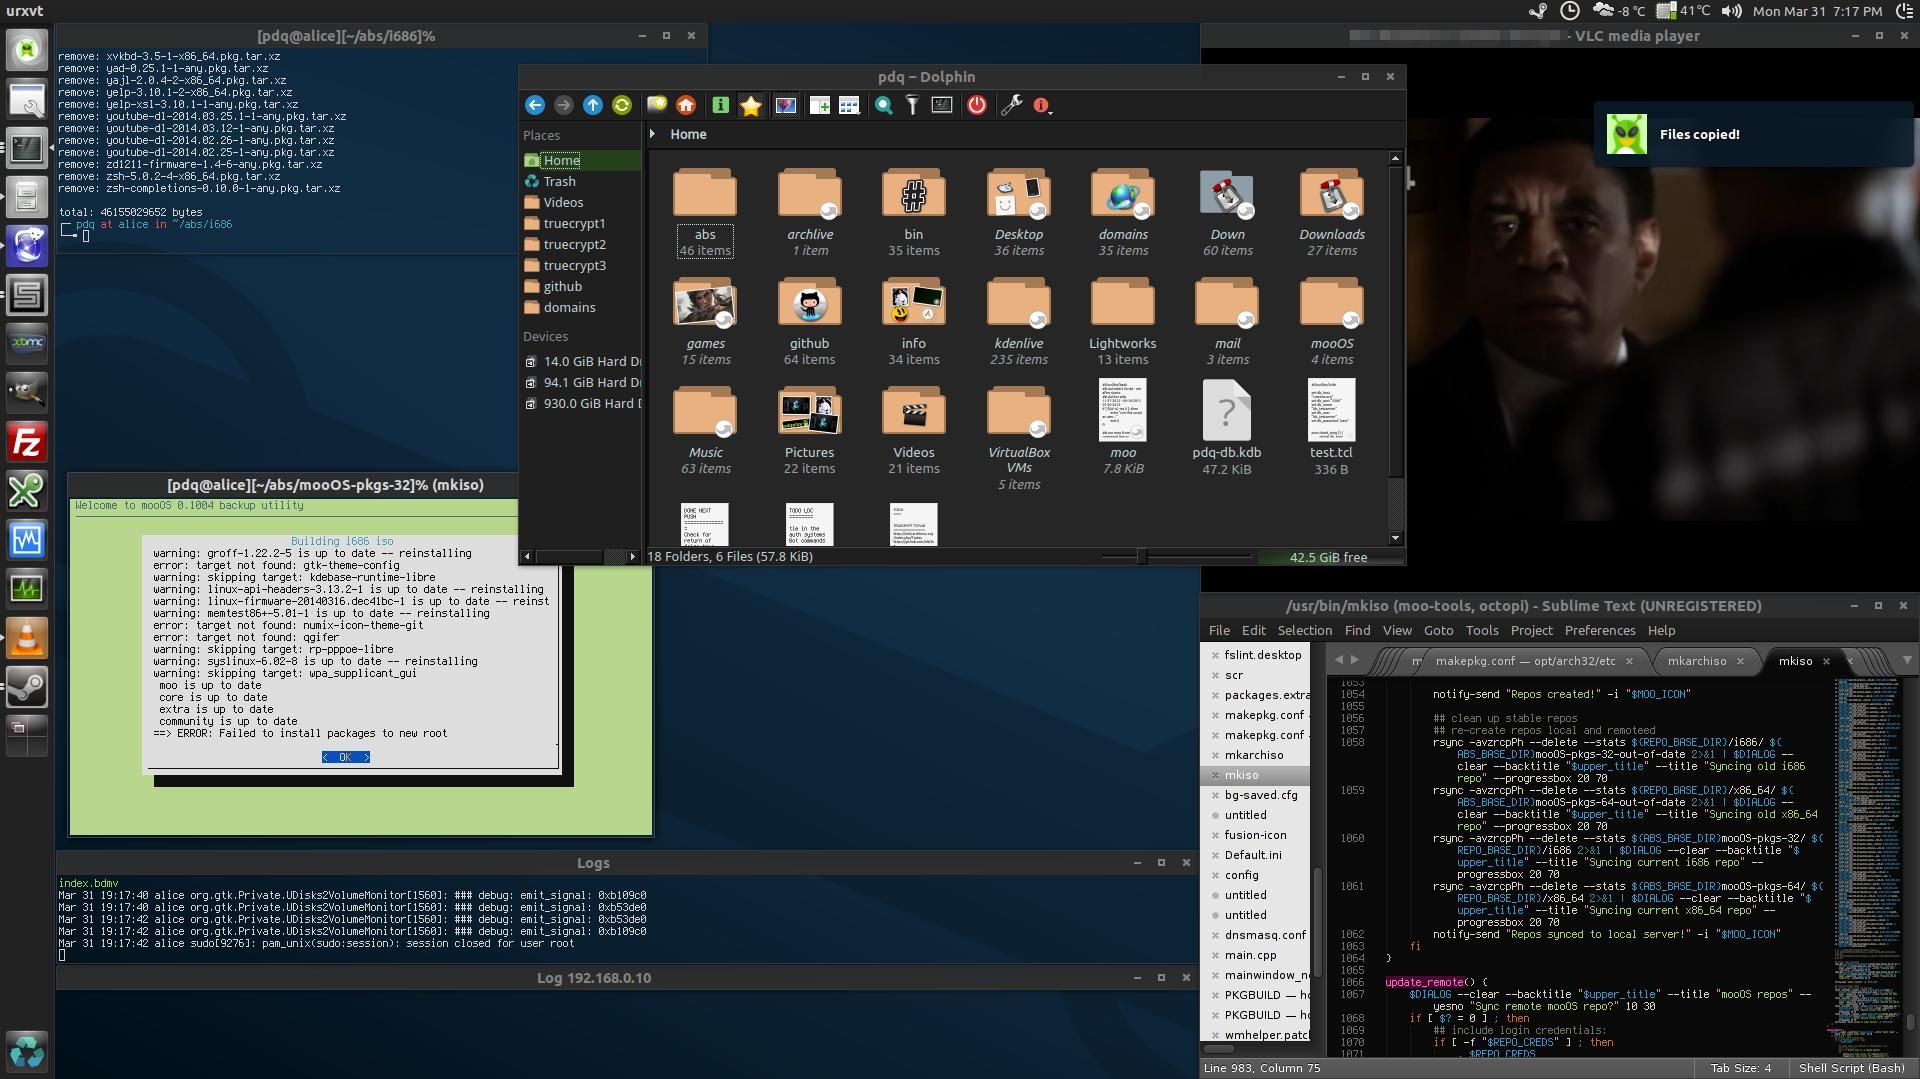Click the wrench configure icon in Dolphin
The width and height of the screenshot is (1920, 1079).
point(1011,105)
